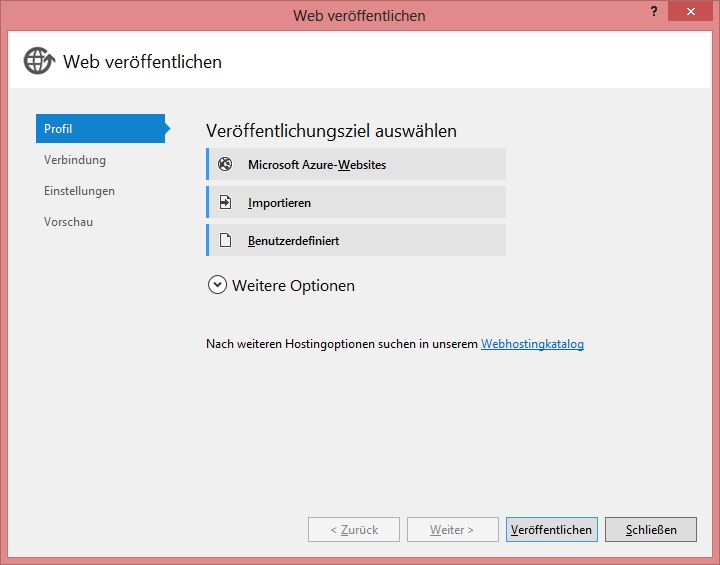Pick the Benutzerdefiniert publish target
The image size is (720, 565).
pos(294,241)
